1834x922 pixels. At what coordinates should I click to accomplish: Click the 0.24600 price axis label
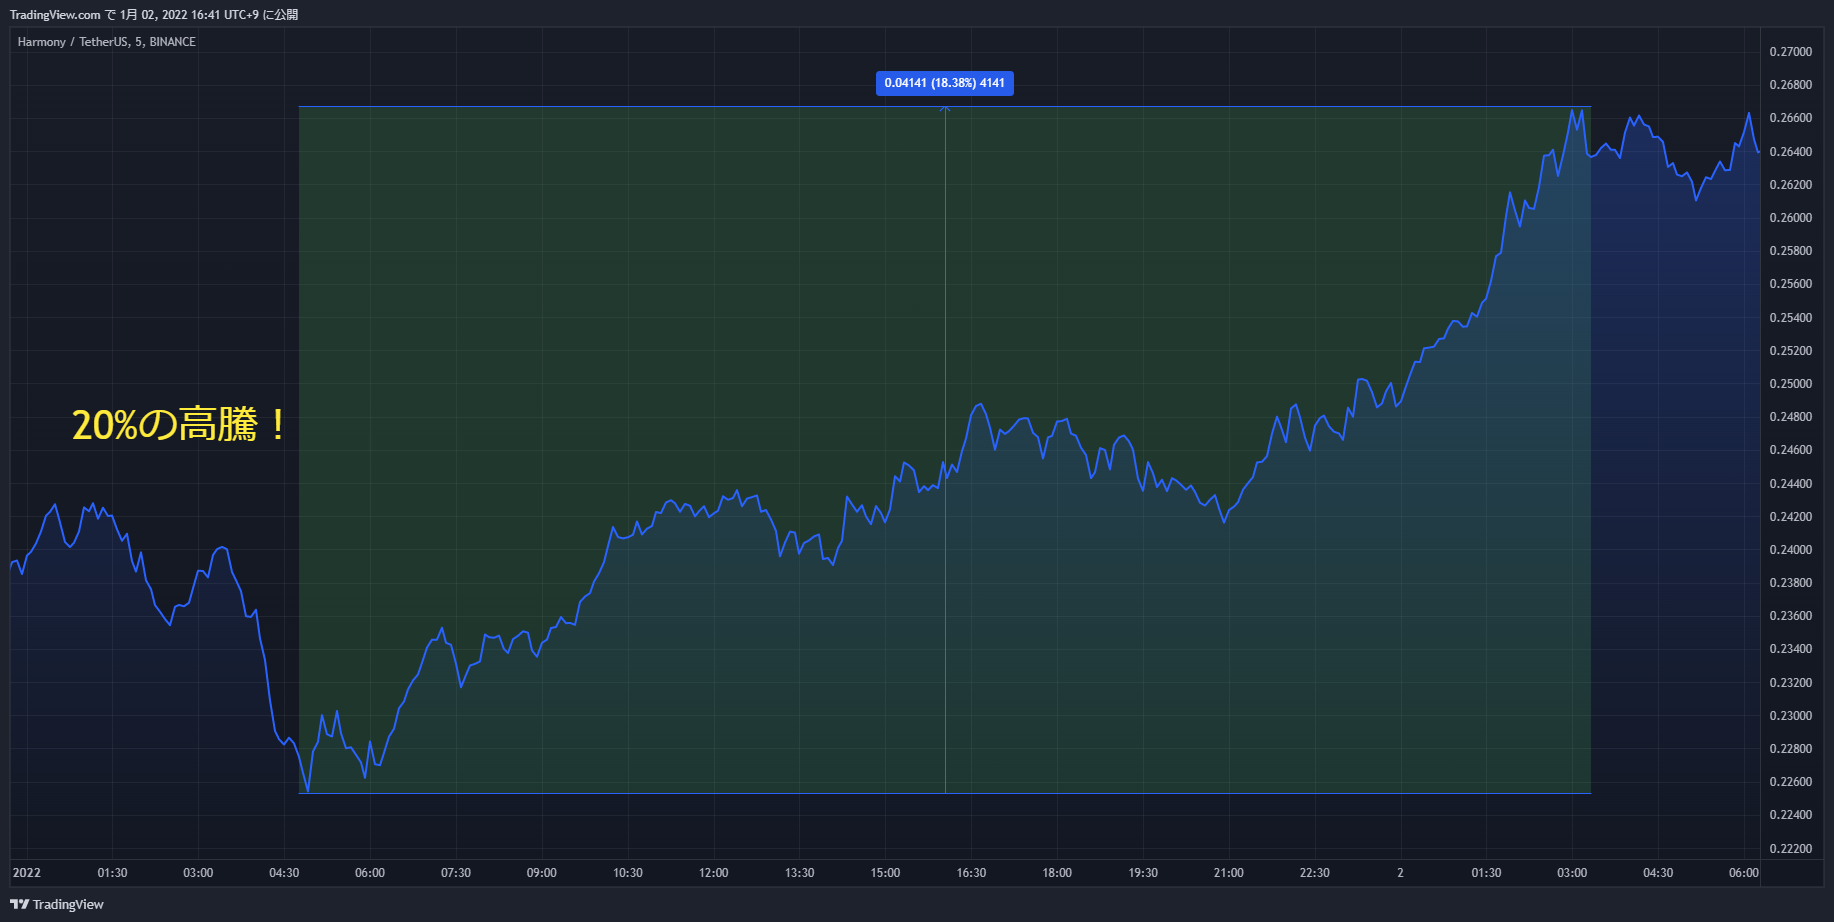click(1791, 450)
